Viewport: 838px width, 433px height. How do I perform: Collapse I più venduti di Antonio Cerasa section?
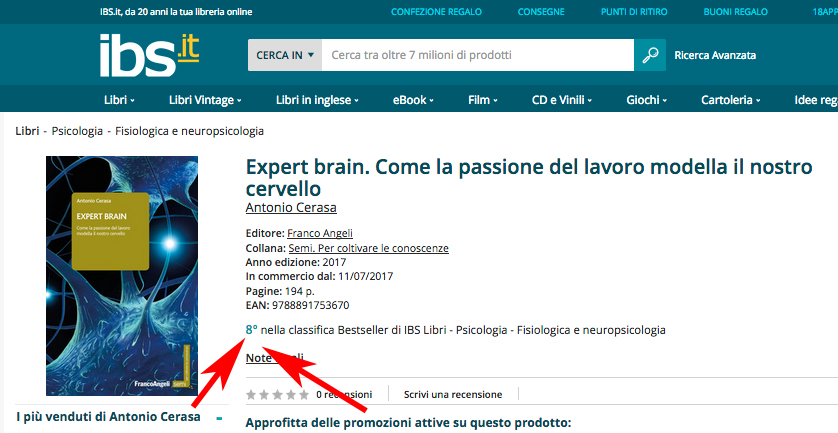(219, 418)
